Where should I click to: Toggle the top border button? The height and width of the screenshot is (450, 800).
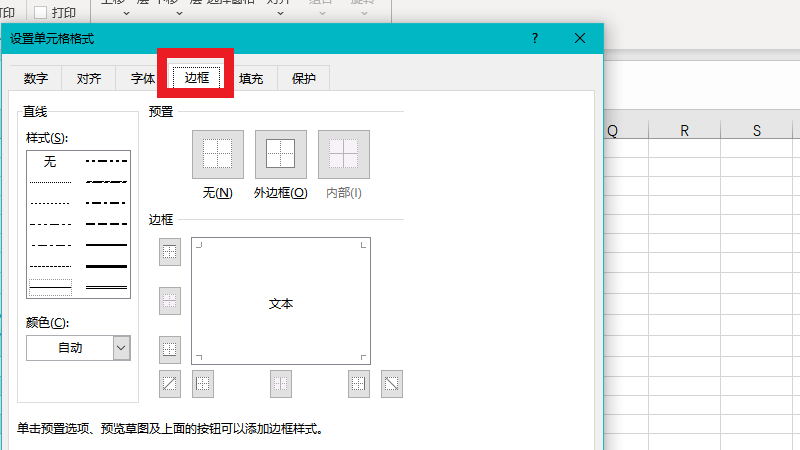[170, 254]
